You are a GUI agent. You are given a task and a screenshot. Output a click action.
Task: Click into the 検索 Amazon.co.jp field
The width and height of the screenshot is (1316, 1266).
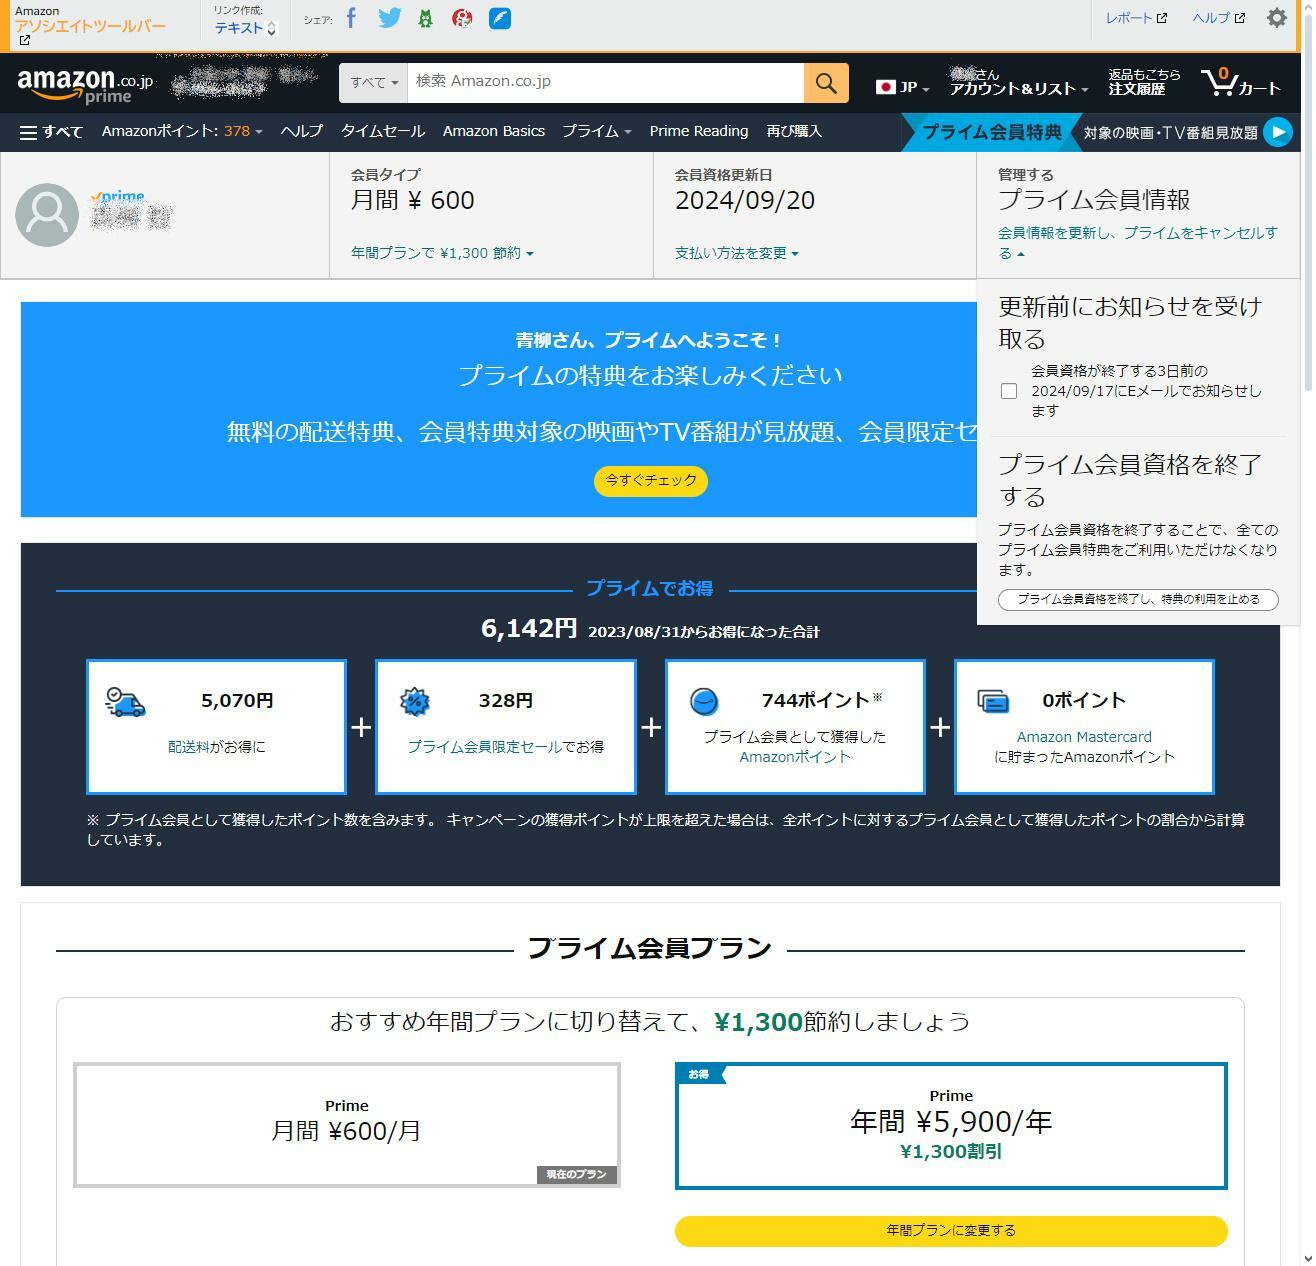(x=605, y=83)
